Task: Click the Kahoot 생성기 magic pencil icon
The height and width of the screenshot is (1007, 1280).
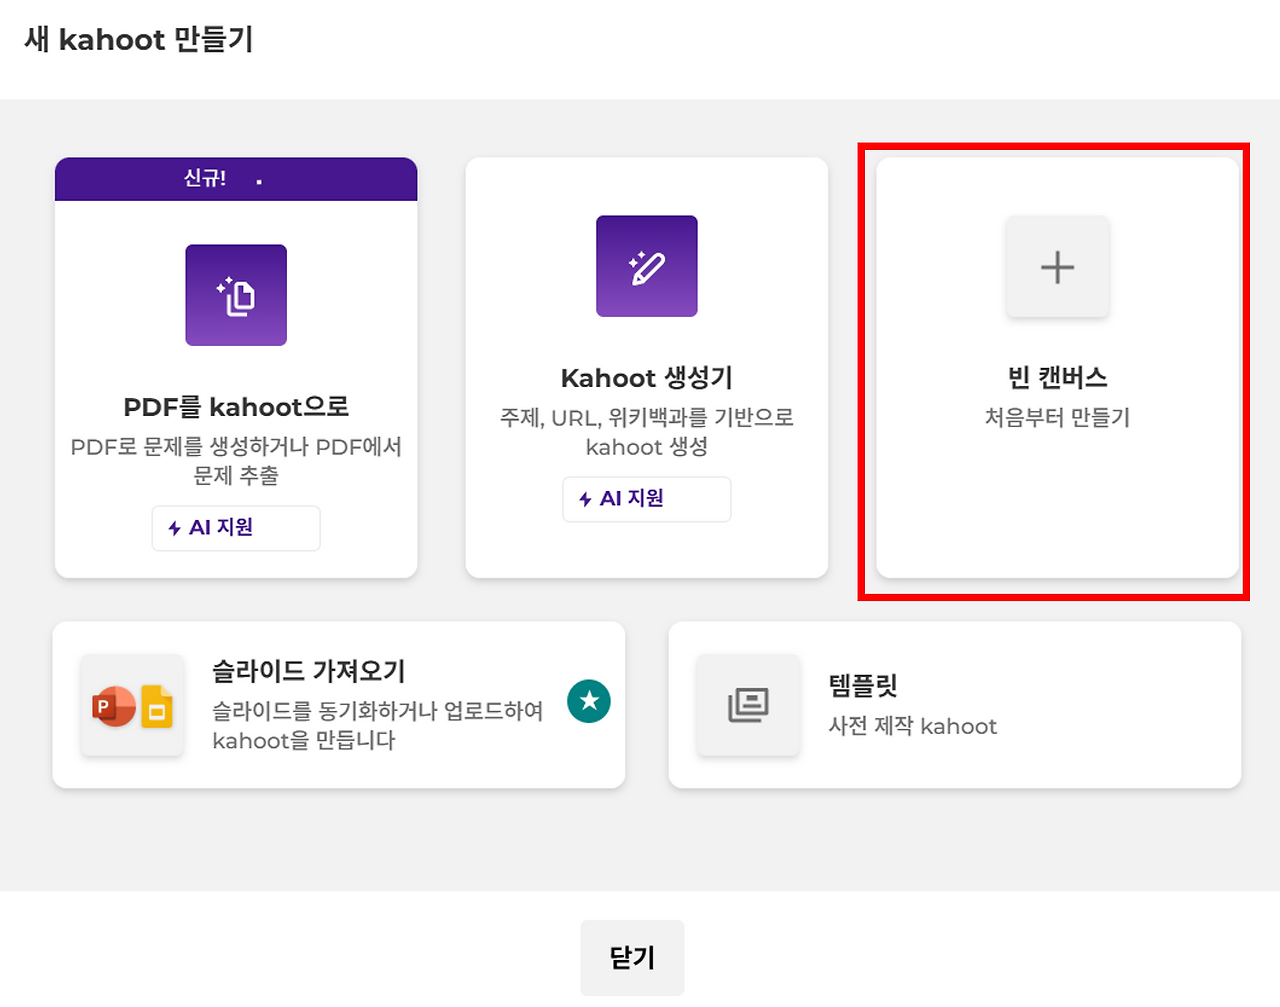Action: [647, 266]
